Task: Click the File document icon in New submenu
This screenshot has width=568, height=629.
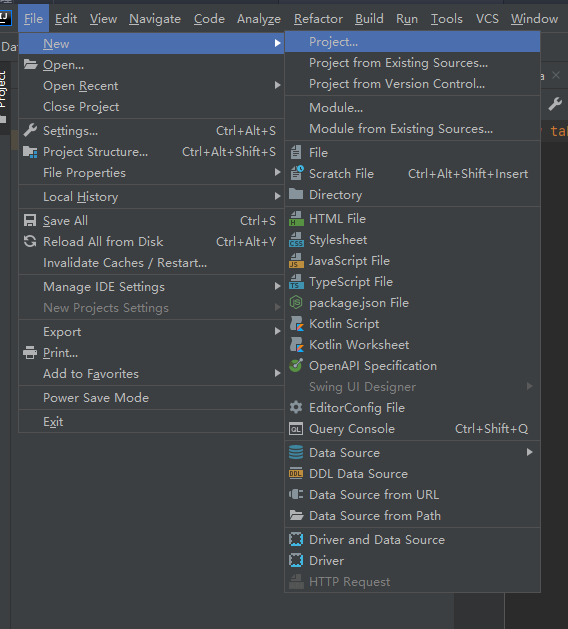Action: (x=296, y=152)
